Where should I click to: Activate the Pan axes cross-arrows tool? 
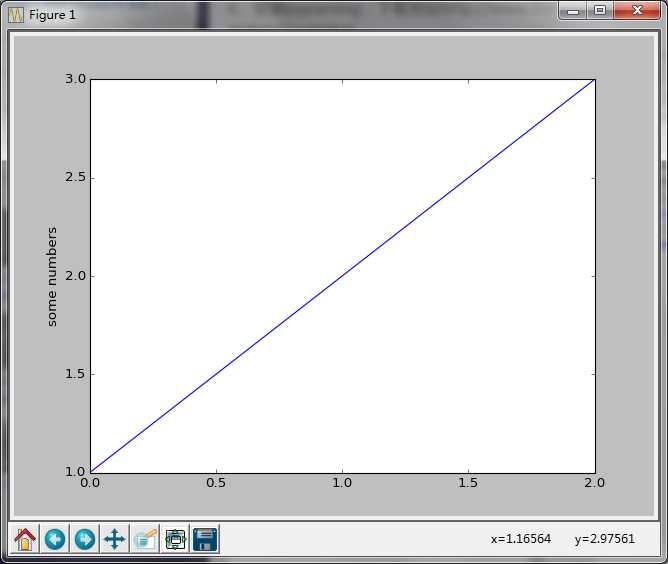coord(115,539)
